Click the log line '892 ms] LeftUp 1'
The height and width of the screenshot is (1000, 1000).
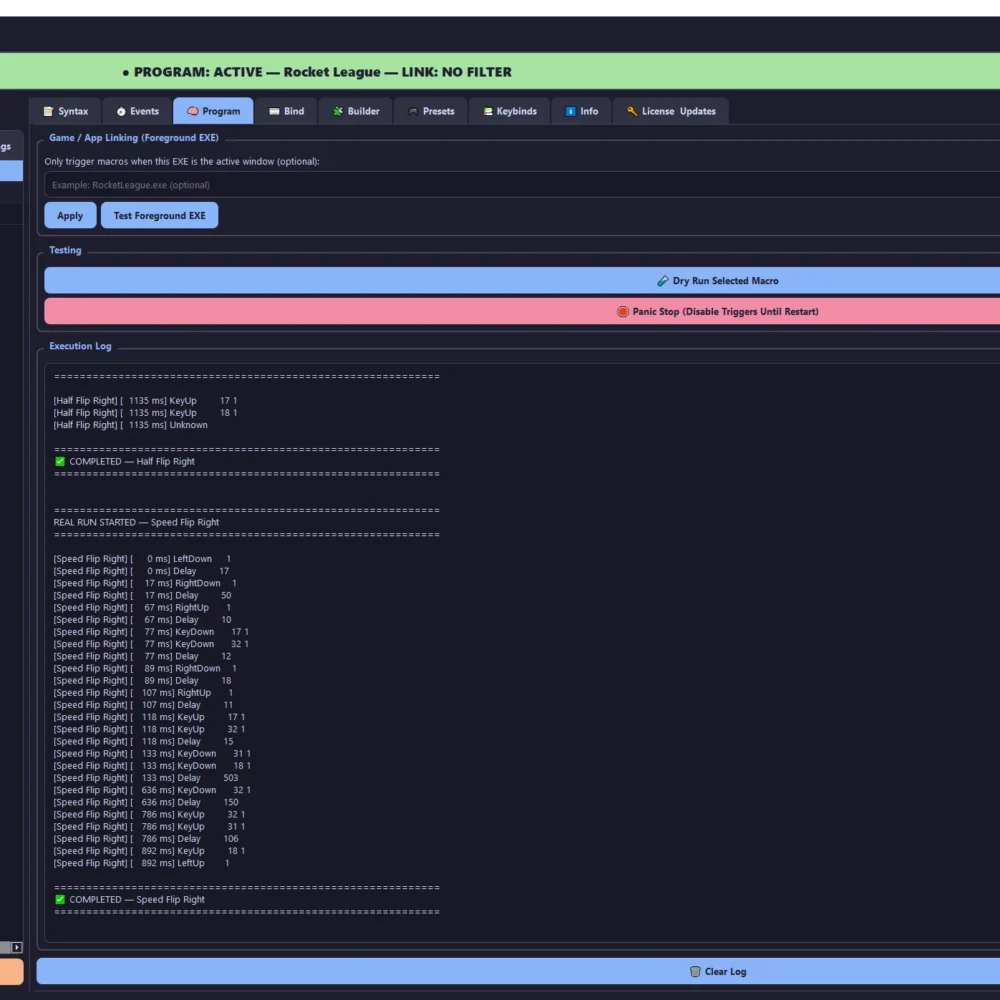[142, 863]
